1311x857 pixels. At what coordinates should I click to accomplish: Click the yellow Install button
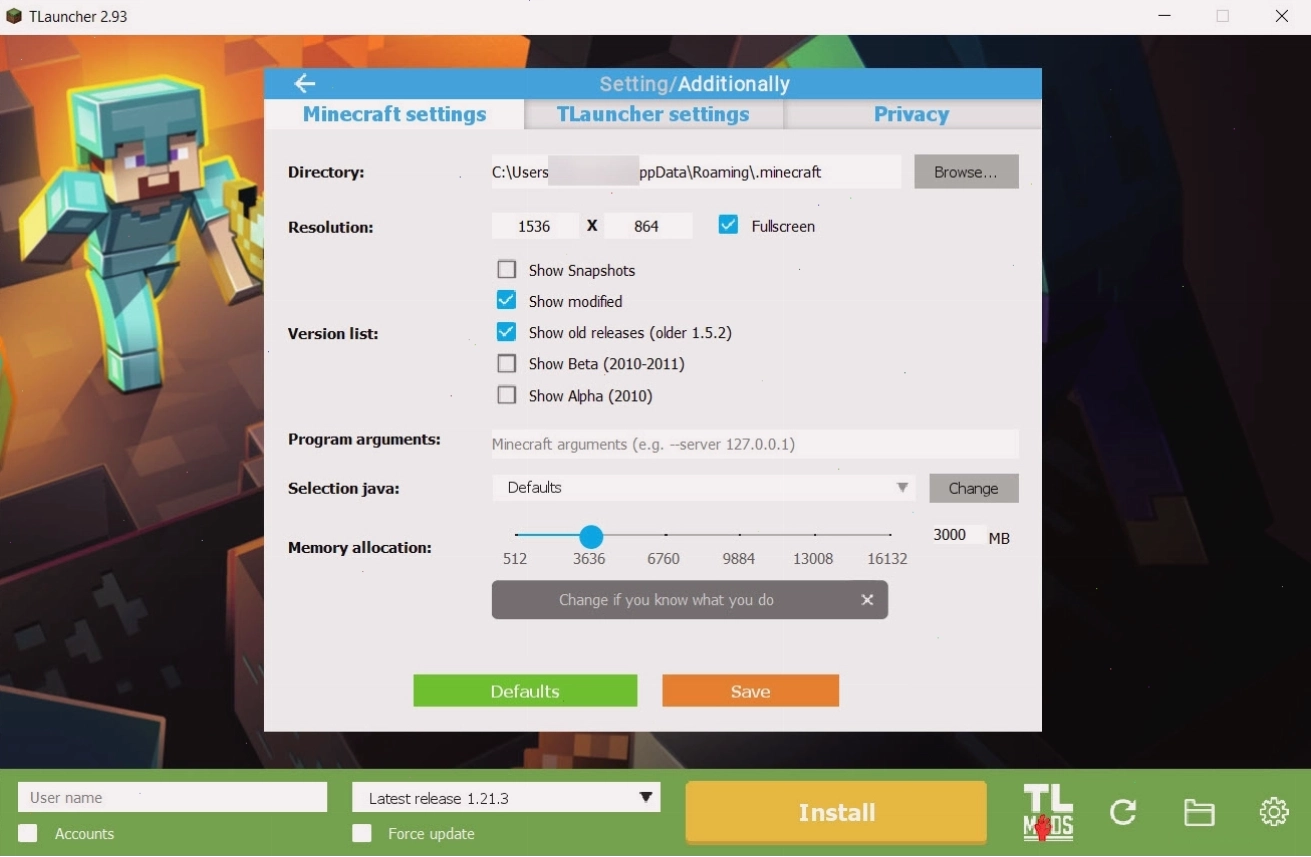click(x=836, y=812)
